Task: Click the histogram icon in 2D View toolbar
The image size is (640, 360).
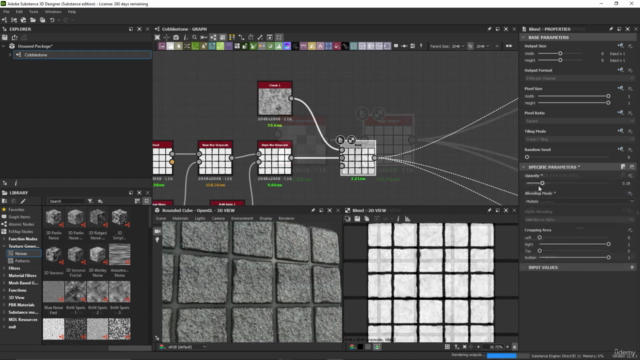Action: [407, 219]
